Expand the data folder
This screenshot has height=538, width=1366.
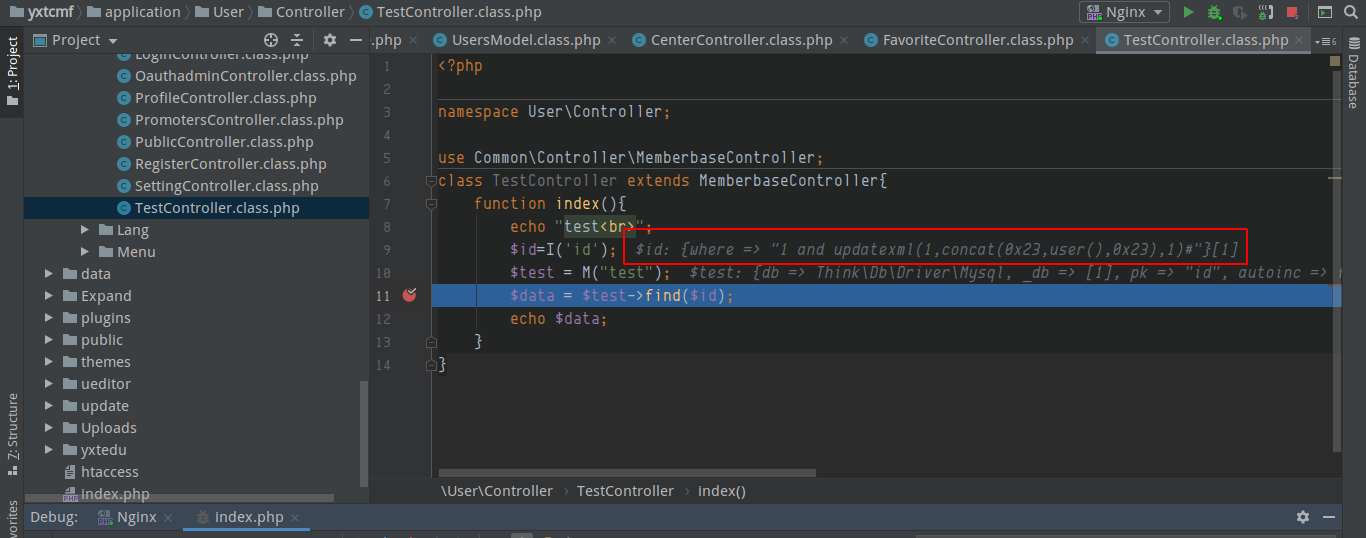click(x=49, y=274)
